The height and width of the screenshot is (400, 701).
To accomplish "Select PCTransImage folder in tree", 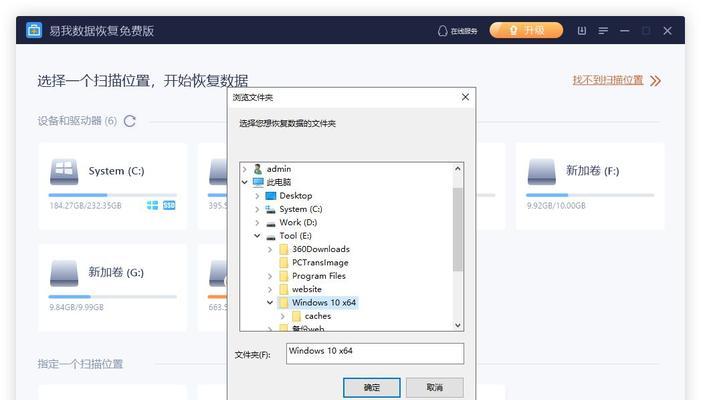I will coord(320,262).
